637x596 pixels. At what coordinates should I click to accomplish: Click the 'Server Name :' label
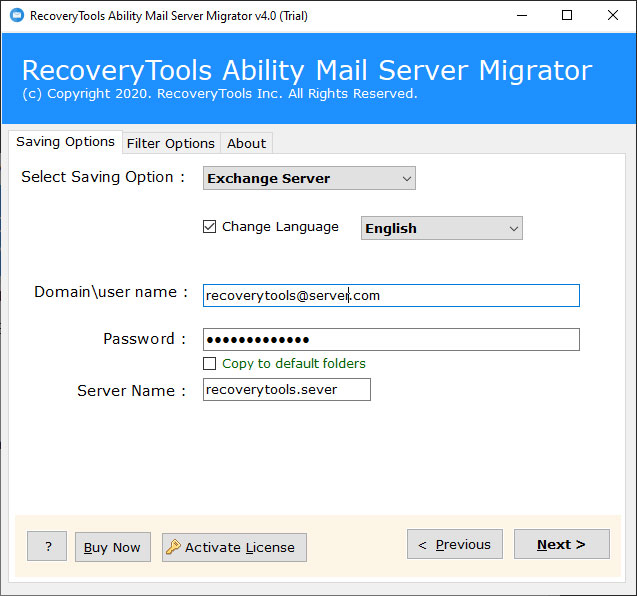(x=132, y=390)
